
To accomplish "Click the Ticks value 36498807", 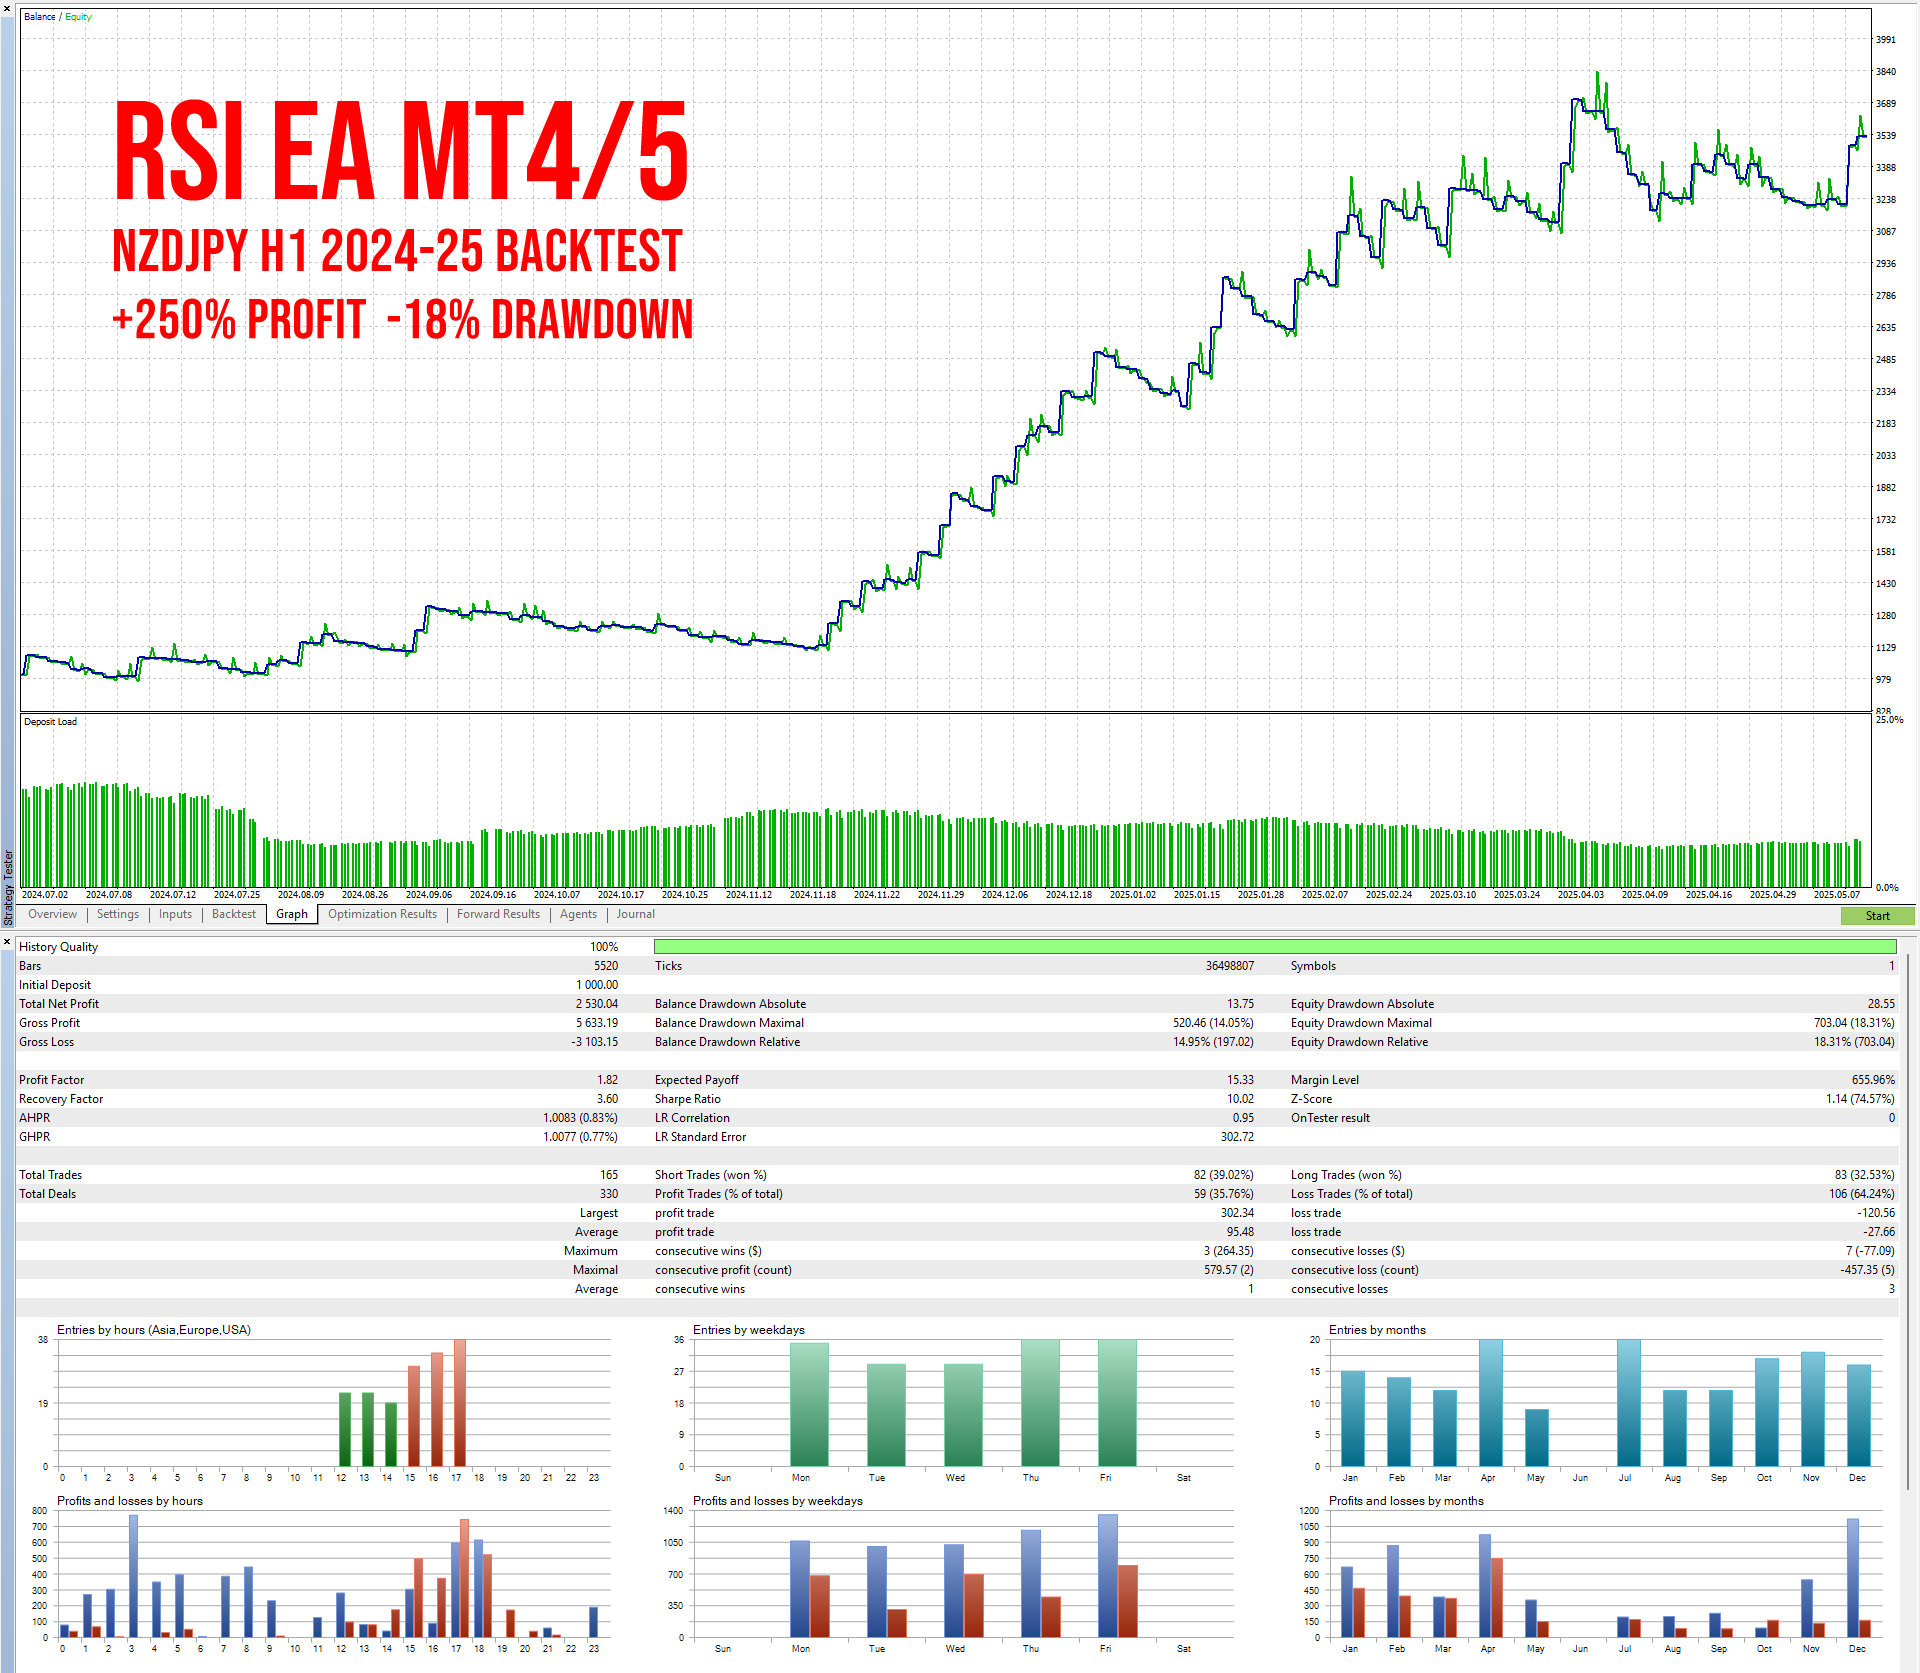I will (x=1229, y=966).
